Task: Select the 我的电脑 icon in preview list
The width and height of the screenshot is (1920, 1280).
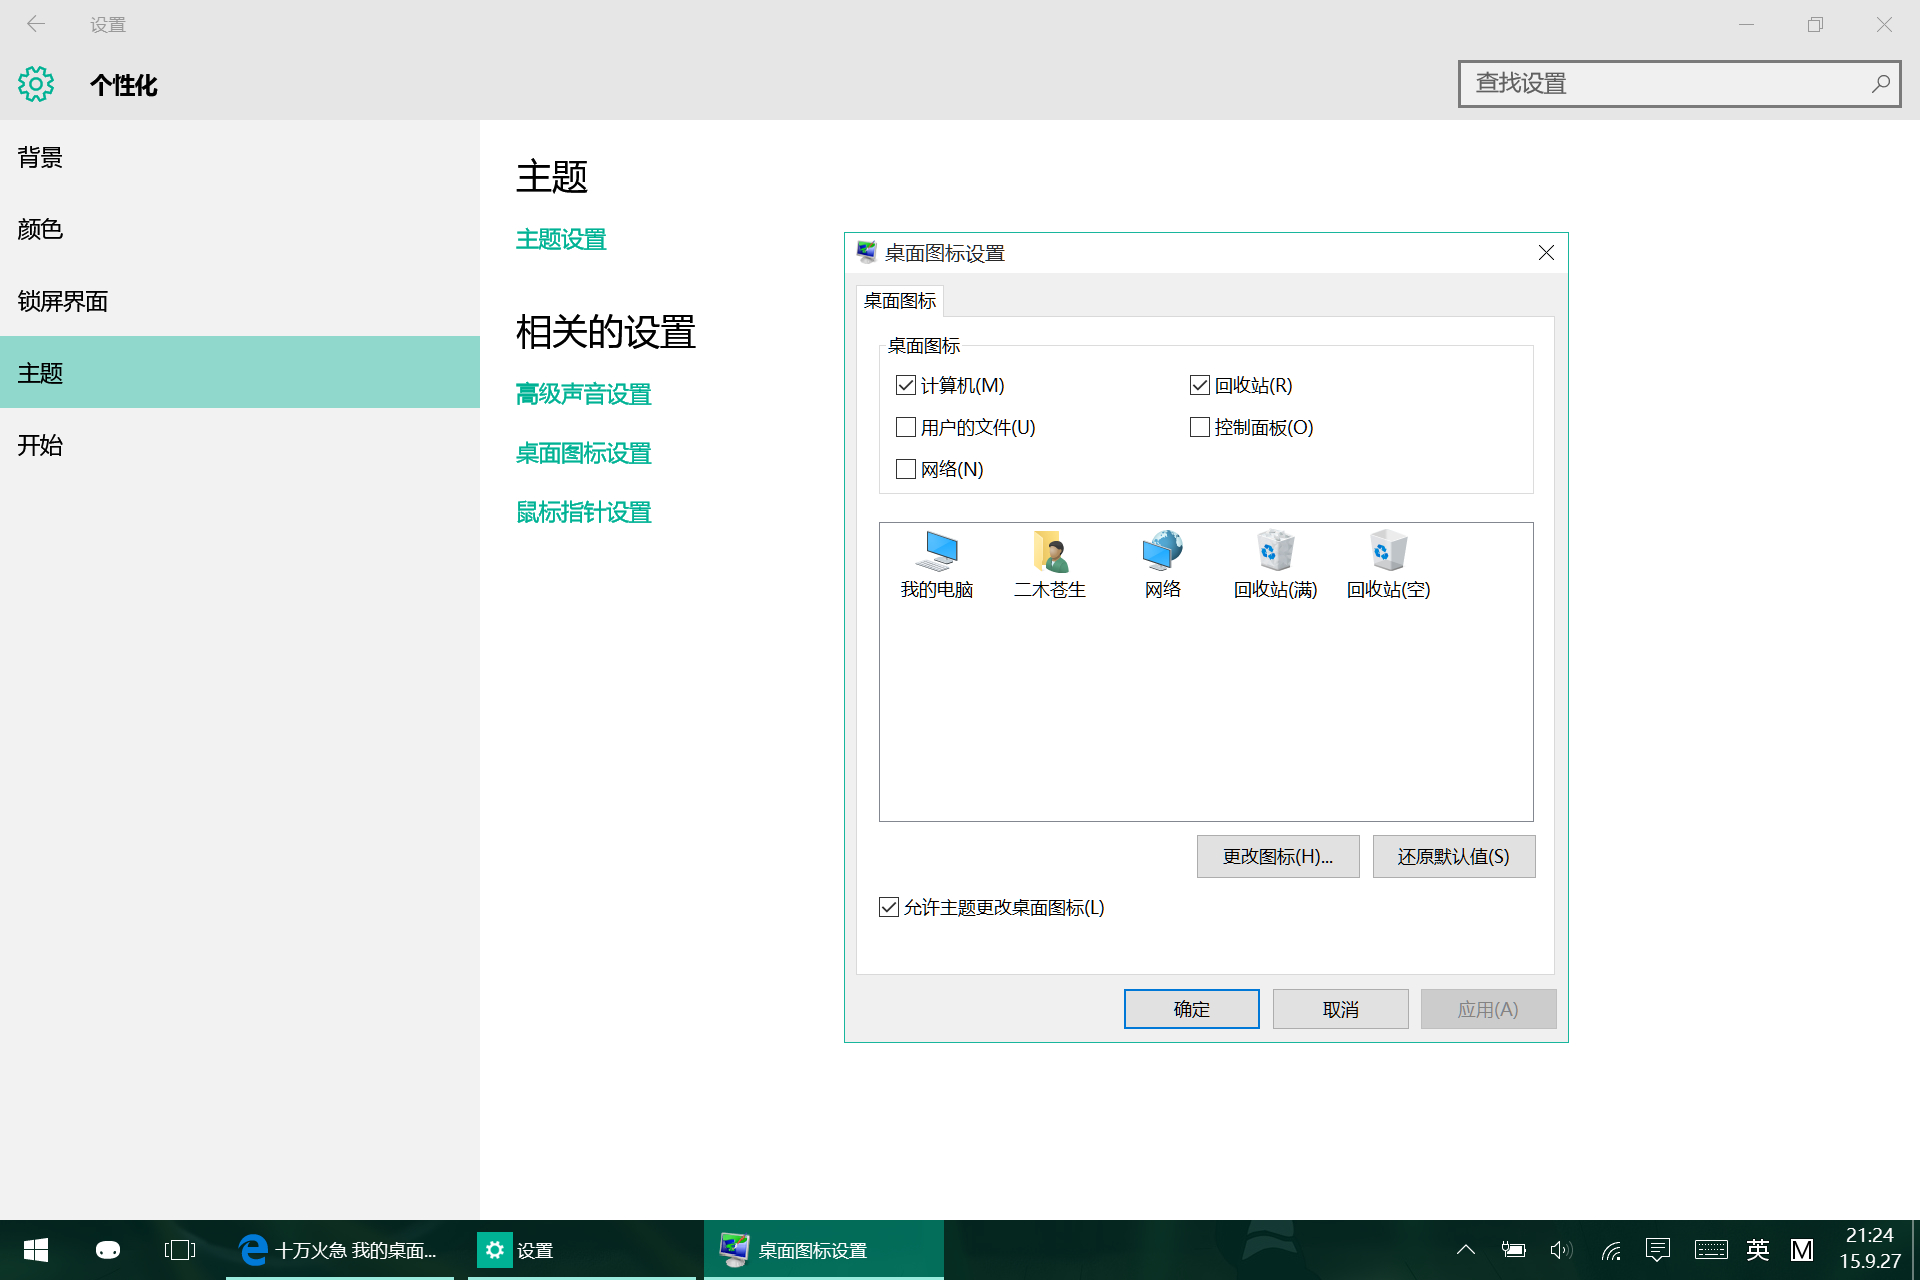Action: coord(937,564)
